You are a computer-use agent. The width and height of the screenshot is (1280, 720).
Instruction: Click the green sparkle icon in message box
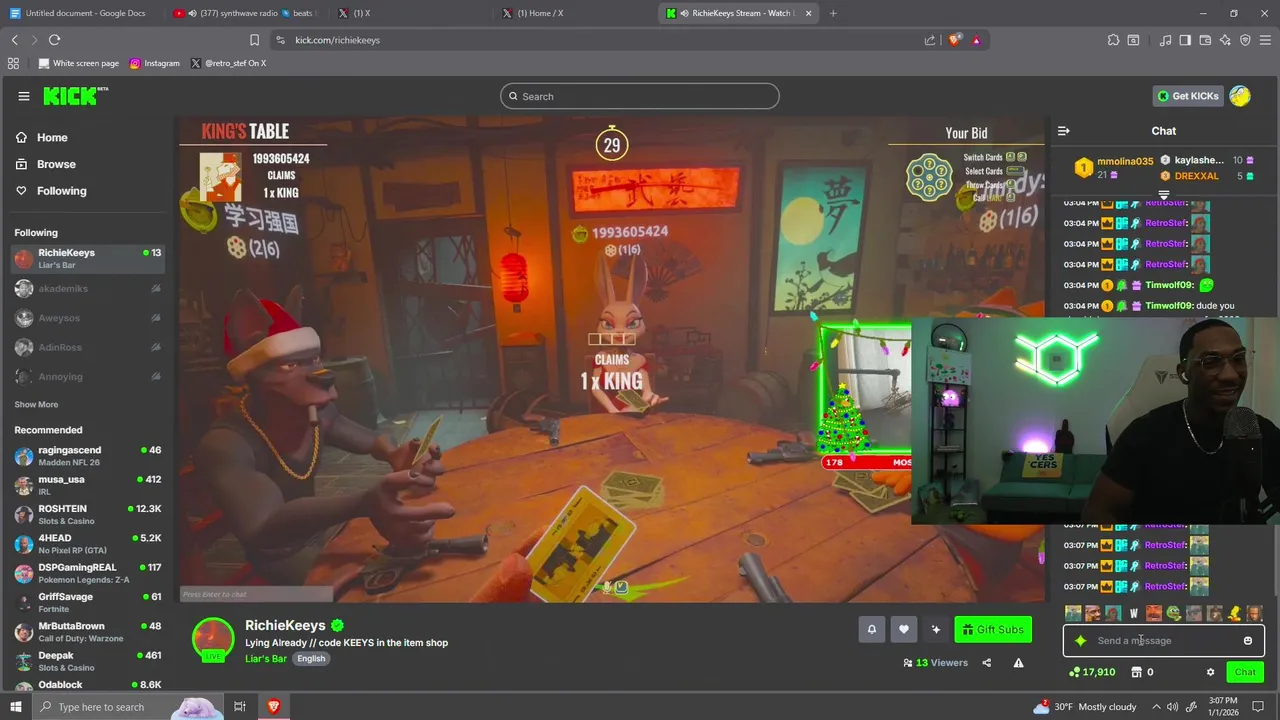(1080, 641)
